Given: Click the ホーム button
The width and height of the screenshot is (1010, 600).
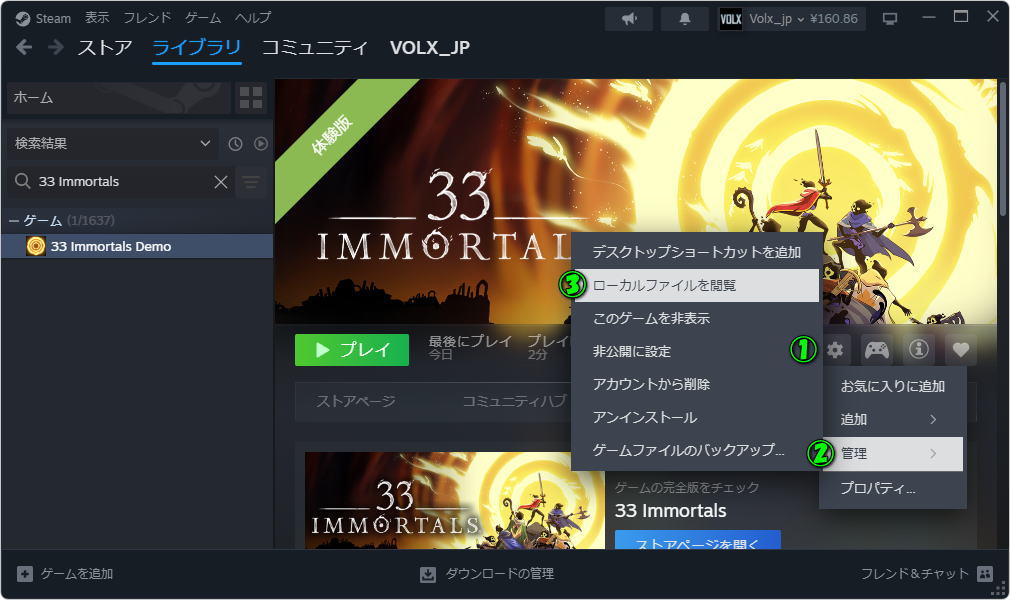Looking at the screenshot, I should 119,97.
